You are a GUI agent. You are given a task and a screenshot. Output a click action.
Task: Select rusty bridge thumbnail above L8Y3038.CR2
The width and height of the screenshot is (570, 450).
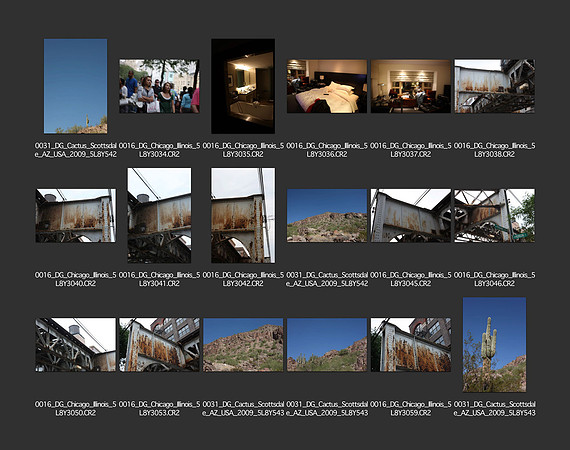494,86
